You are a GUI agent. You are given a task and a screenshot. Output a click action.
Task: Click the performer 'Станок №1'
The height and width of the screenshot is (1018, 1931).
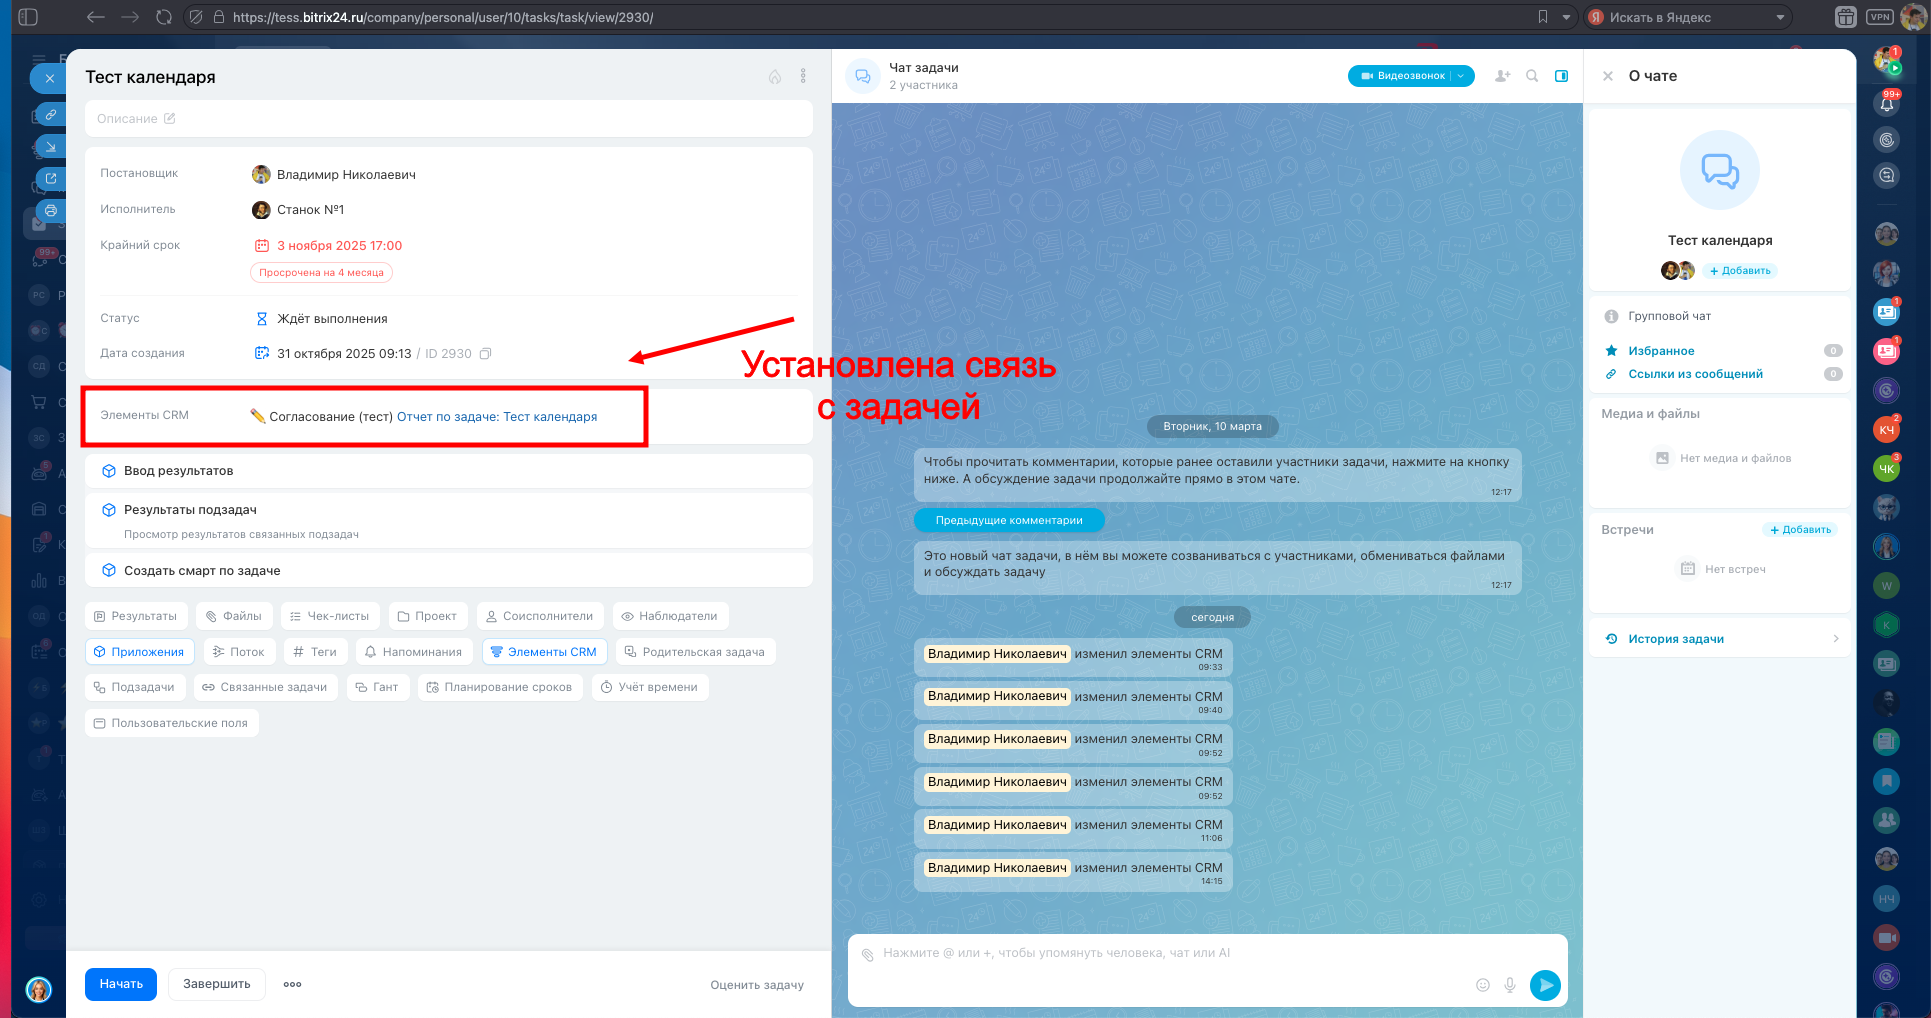[x=310, y=210]
